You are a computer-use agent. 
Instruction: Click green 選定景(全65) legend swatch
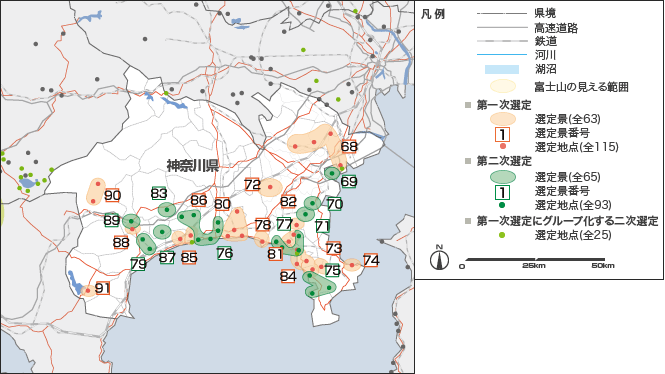coord(503,177)
